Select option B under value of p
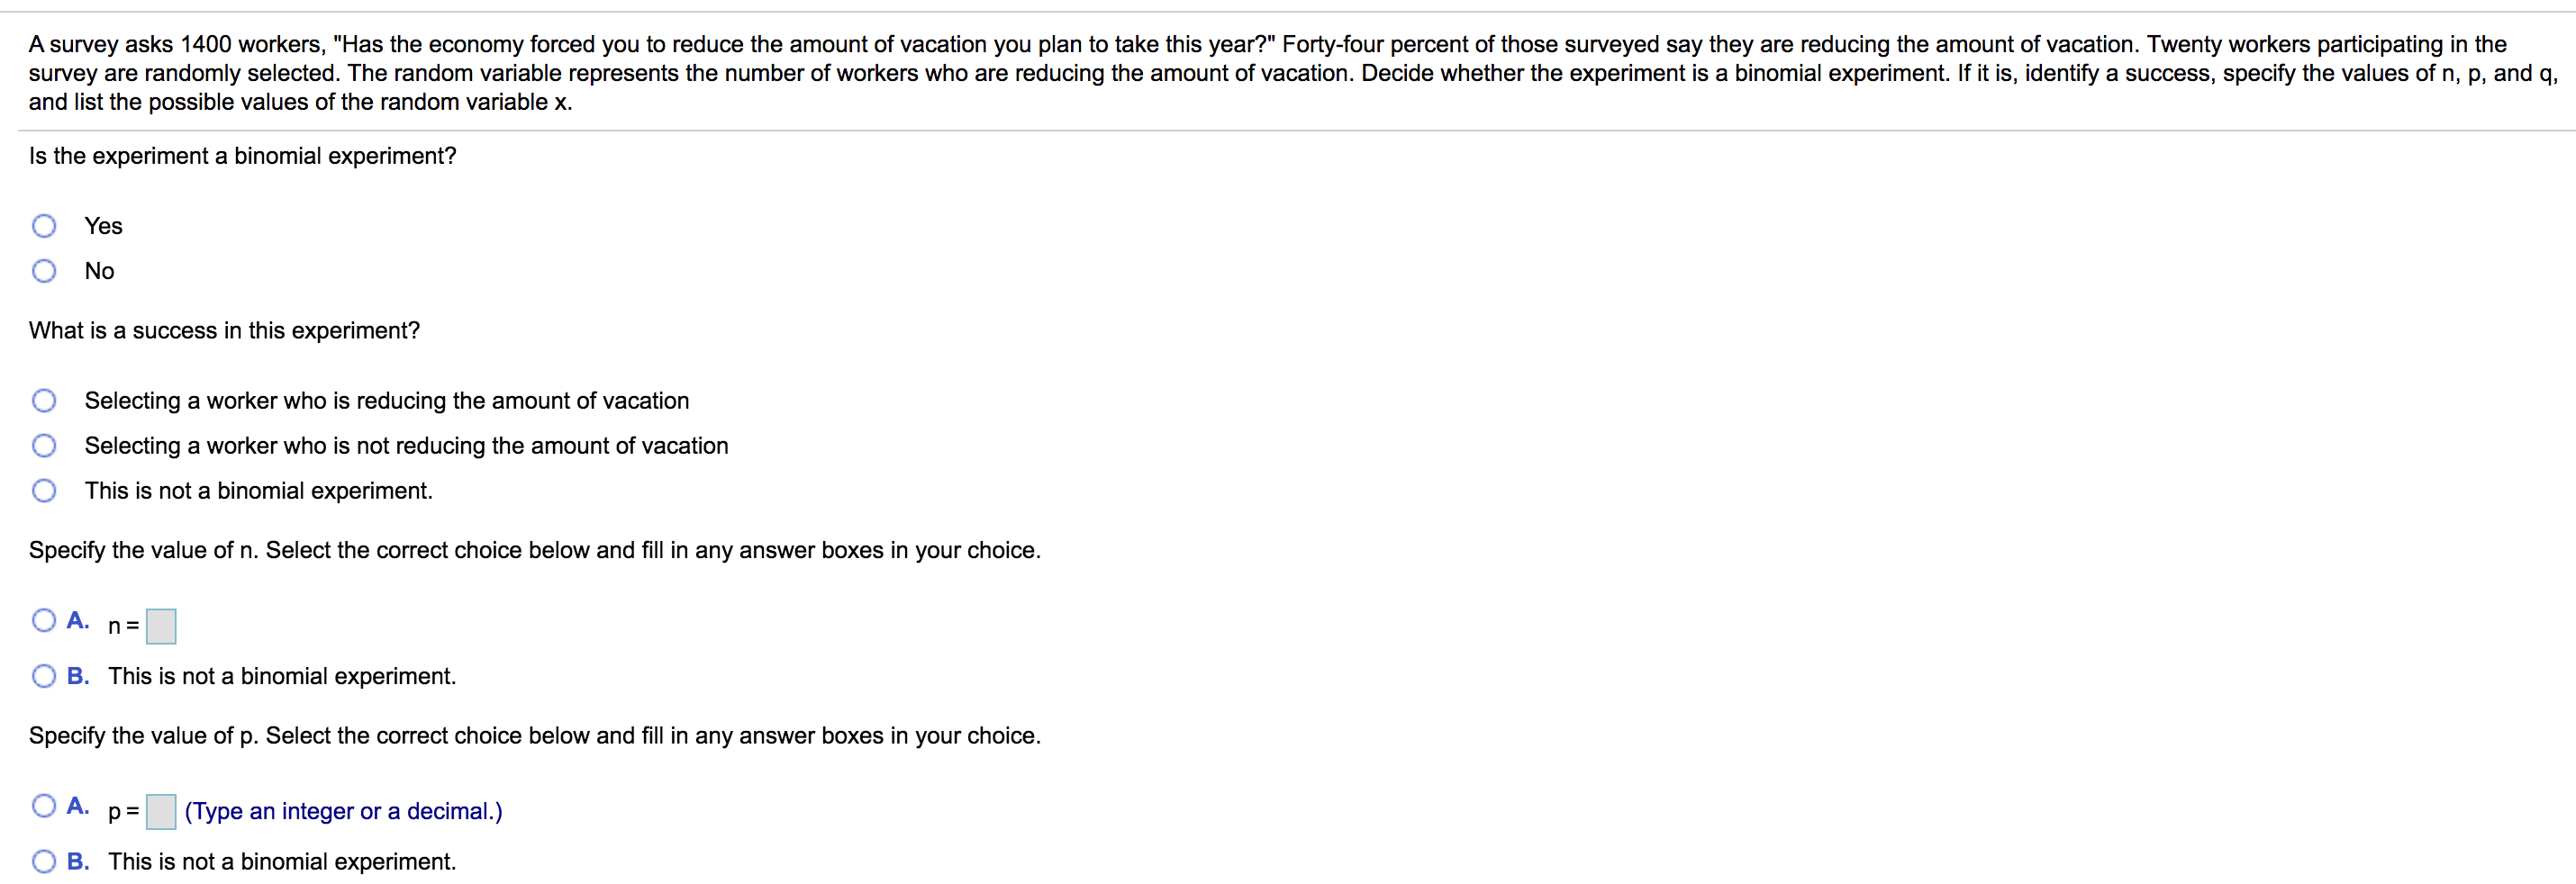This screenshot has width=2576, height=884. (44, 862)
